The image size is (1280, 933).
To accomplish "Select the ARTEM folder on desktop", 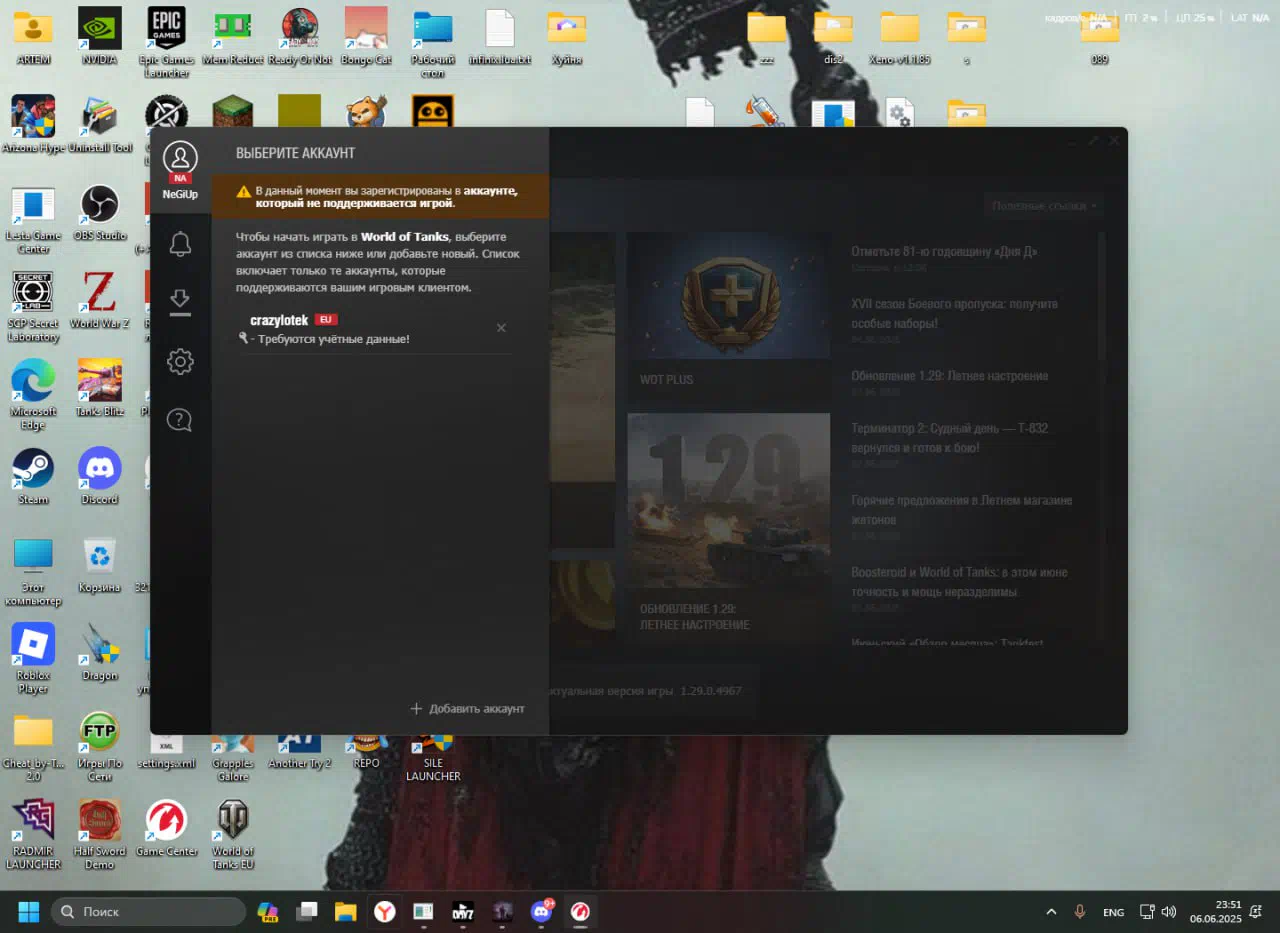I will (33, 38).
